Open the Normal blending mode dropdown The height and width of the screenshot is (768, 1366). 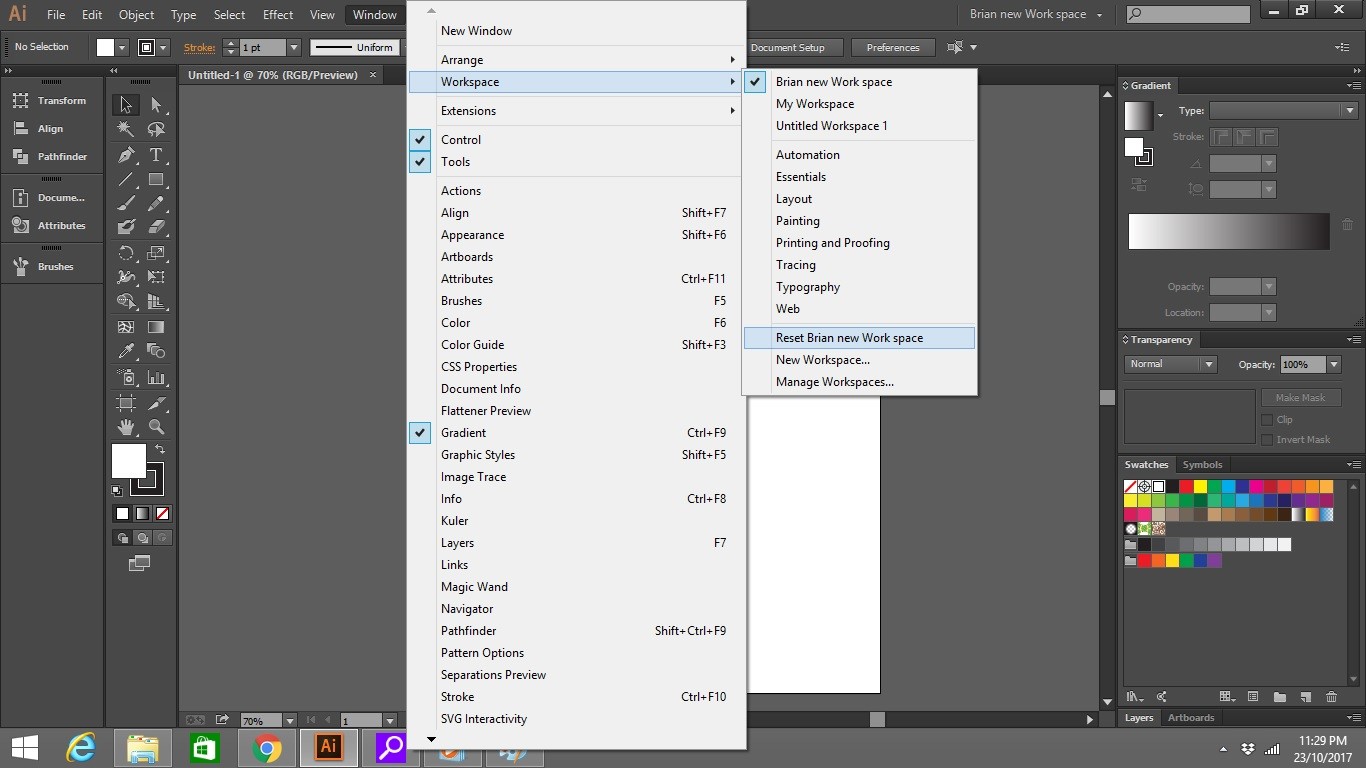tap(1170, 365)
